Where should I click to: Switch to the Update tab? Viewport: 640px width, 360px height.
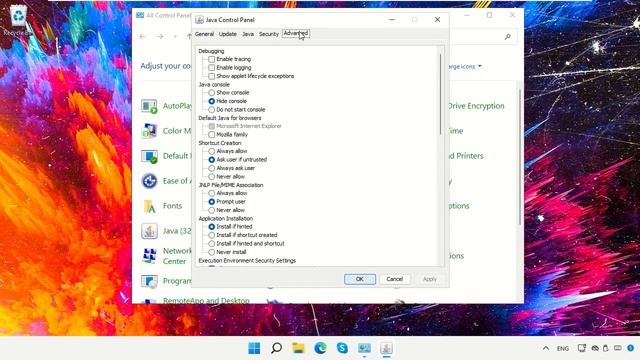click(227, 34)
